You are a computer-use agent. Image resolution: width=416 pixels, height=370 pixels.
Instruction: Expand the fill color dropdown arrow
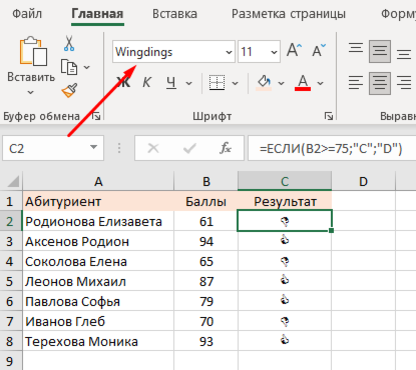click(281, 83)
